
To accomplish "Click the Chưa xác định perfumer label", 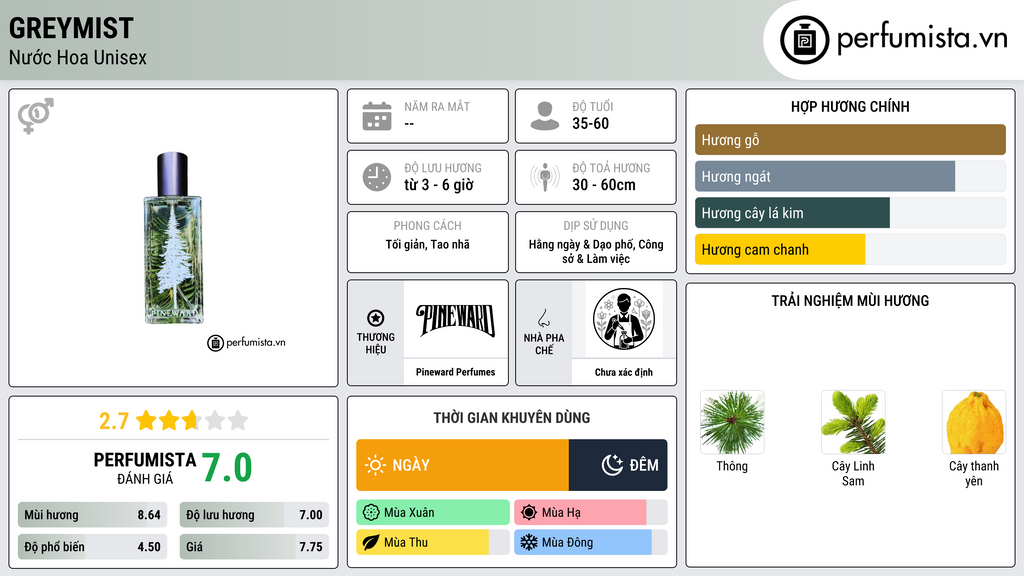I will (x=624, y=372).
